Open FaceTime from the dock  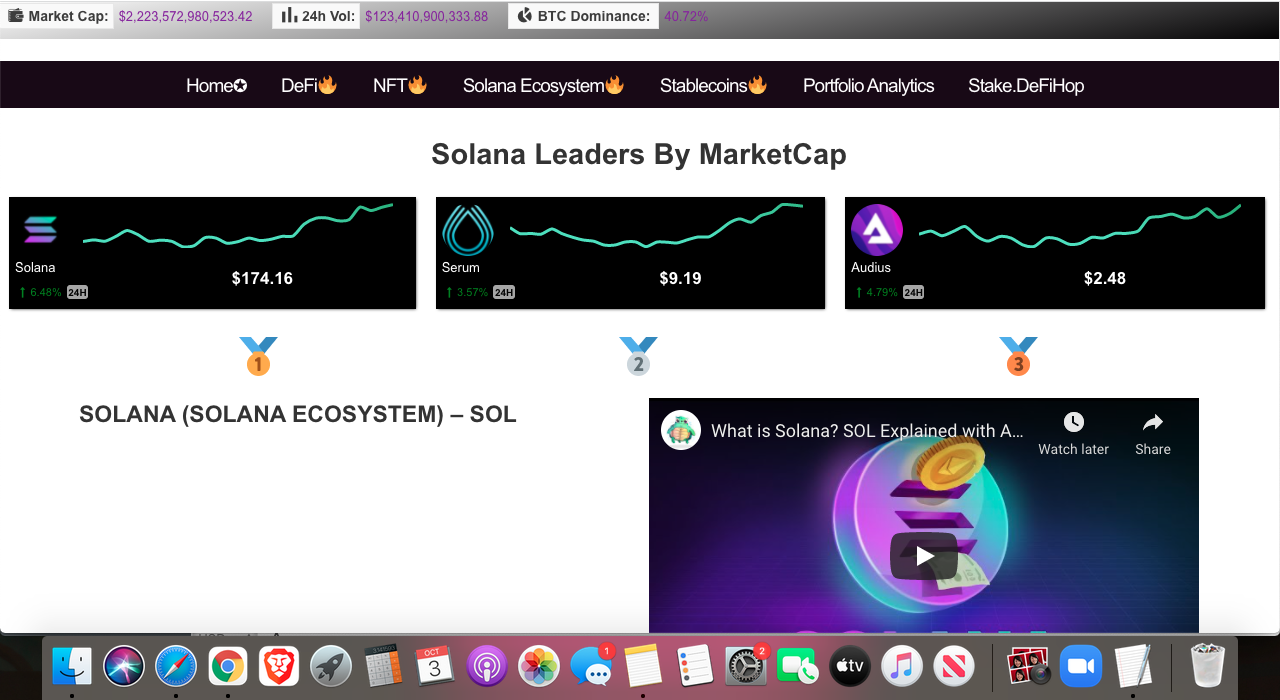tap(798, 666)
